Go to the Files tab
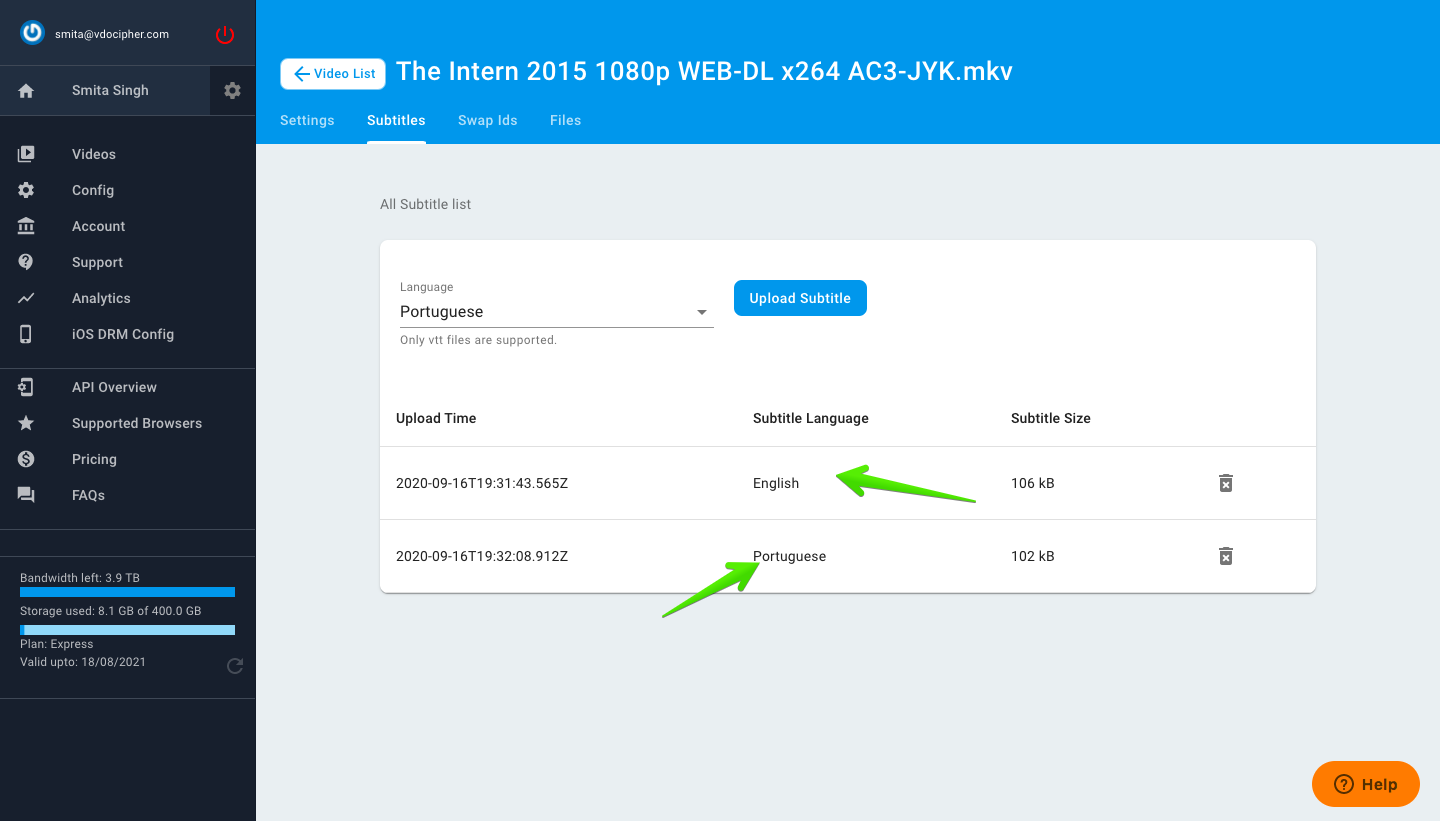This screenshot has width=1440, height=821. [x=565, y=120]
